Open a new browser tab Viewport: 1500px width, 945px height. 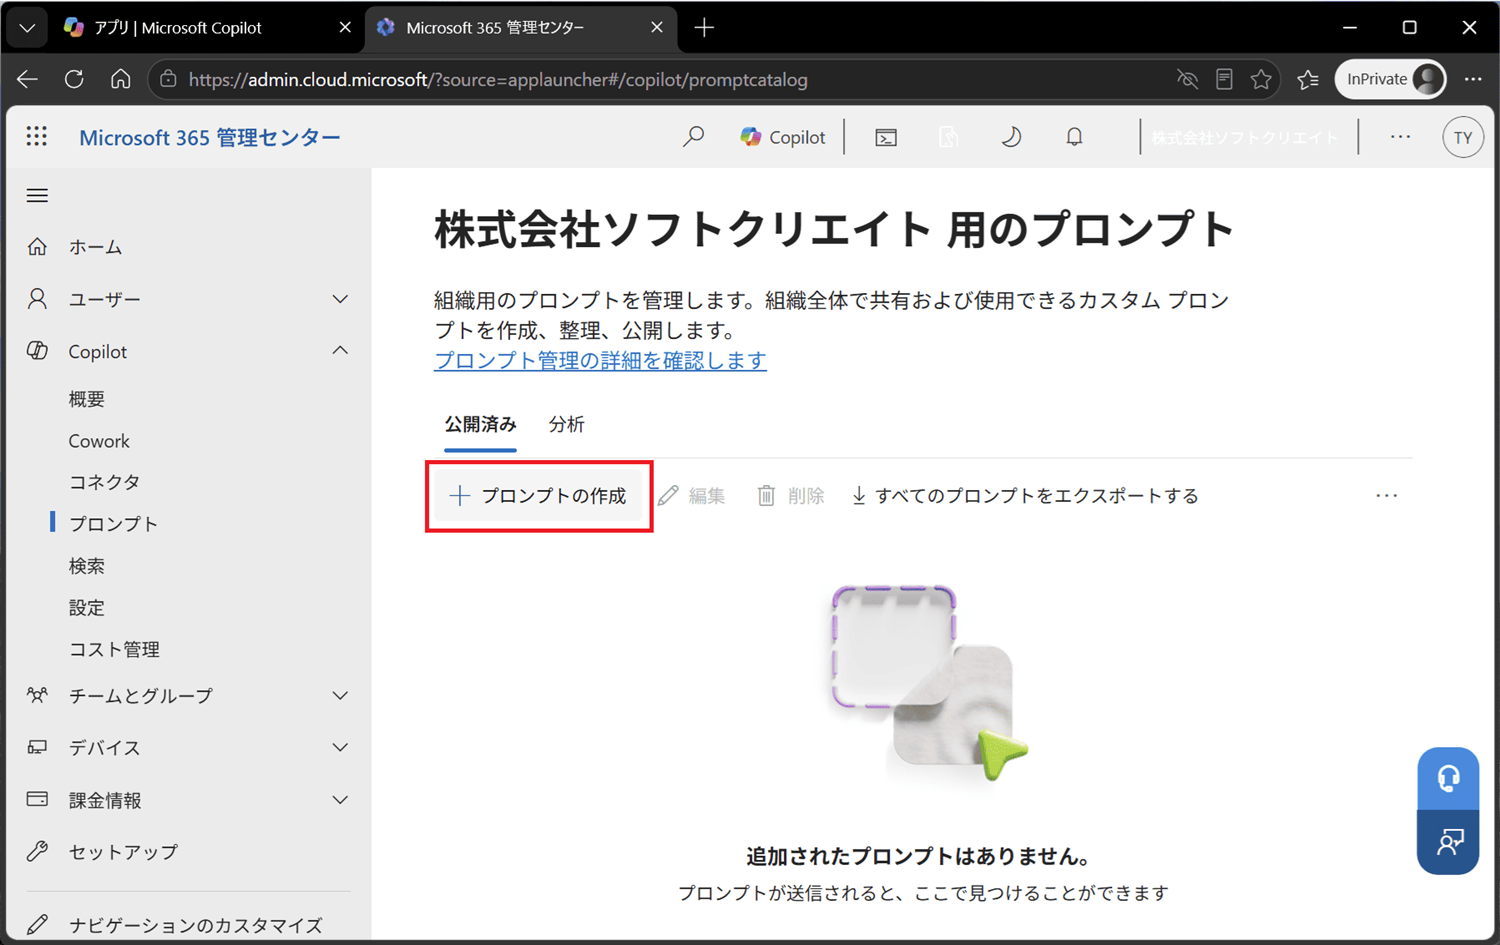704,27
